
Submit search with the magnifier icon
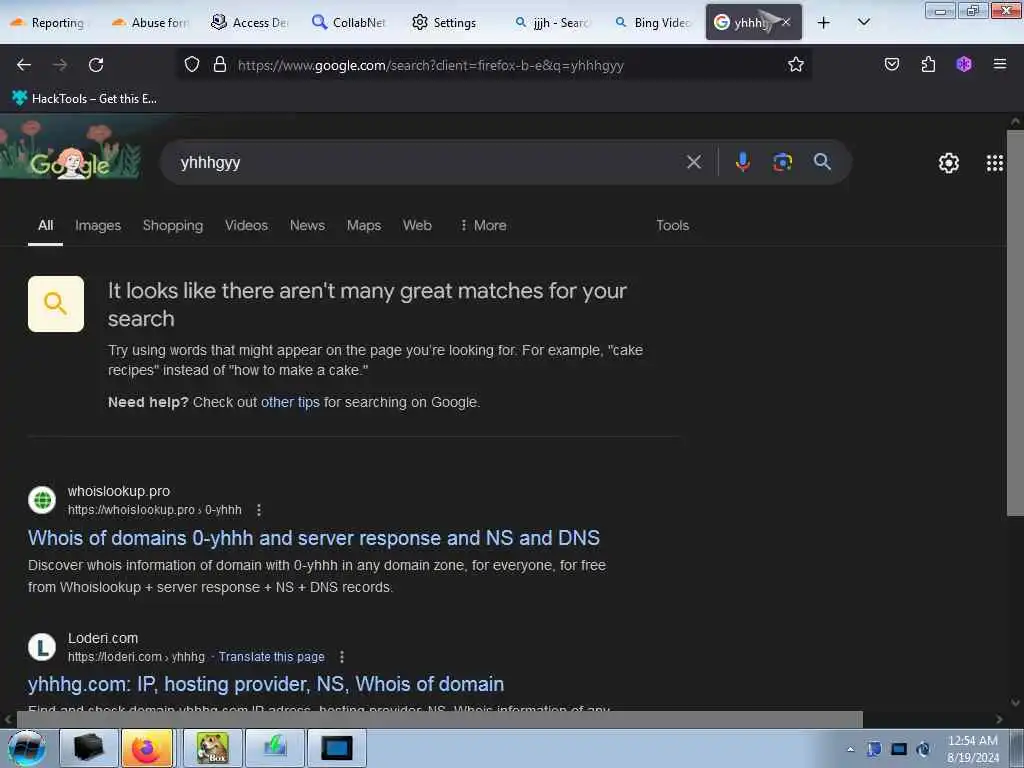(x=822, y=161)
